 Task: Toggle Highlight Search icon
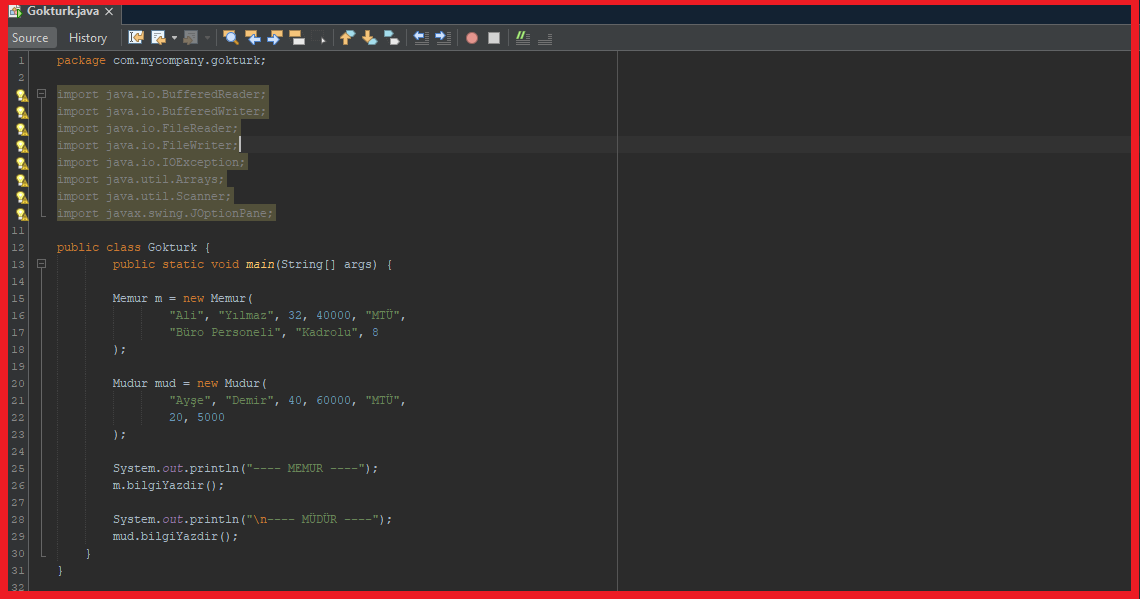point(297,38)
